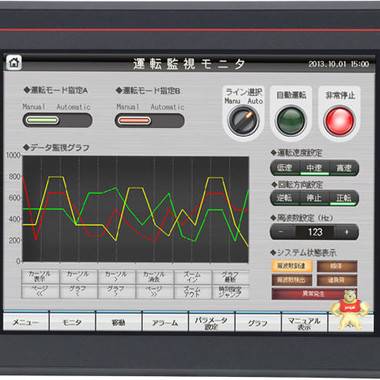Tap the brown status indicator below the yellow one
This screenshot has height=380, width=380.
coord(292,280)
